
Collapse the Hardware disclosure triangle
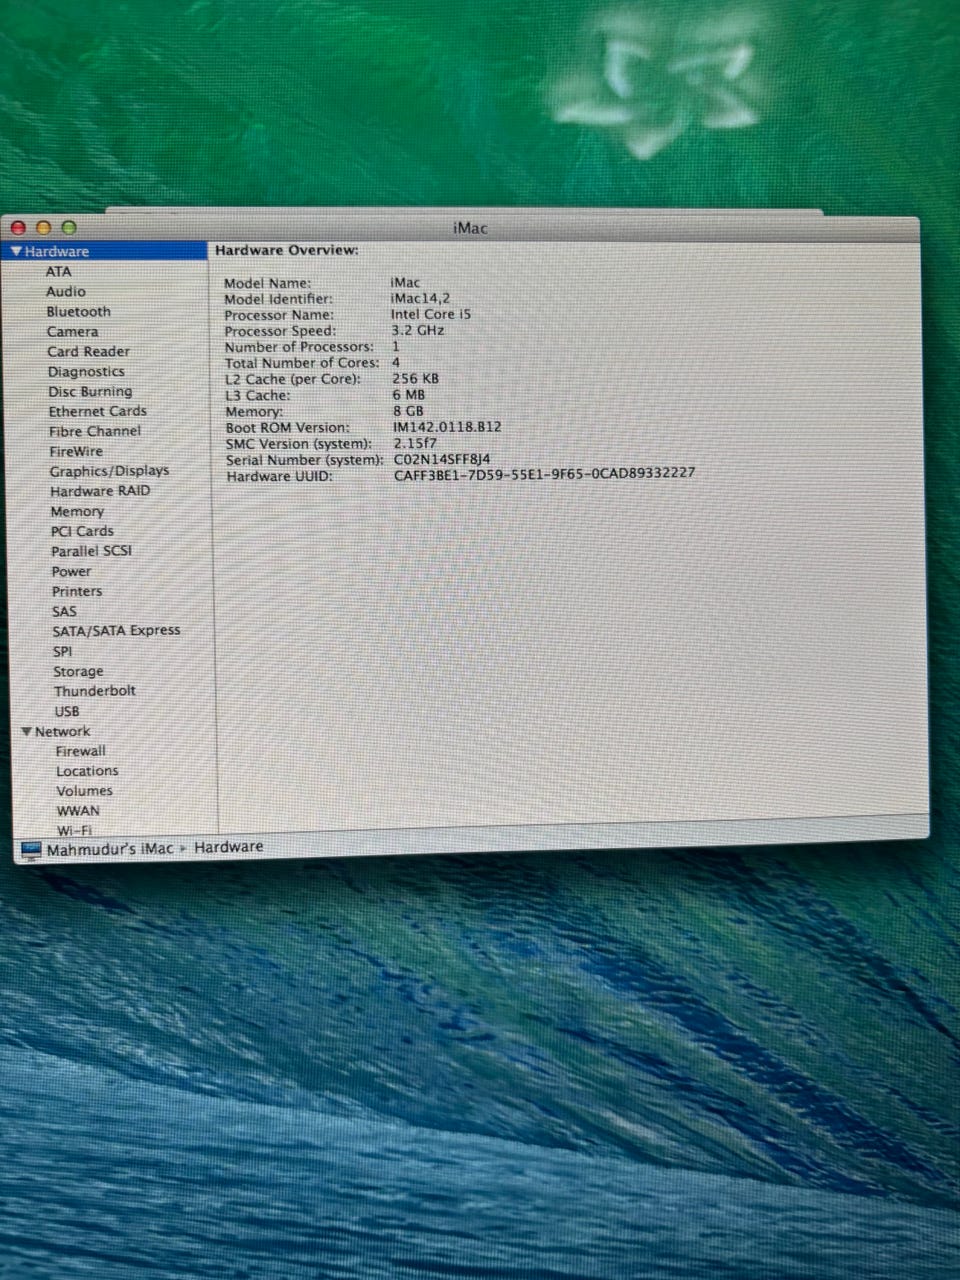pyautogui.click(x=16, y=252)
